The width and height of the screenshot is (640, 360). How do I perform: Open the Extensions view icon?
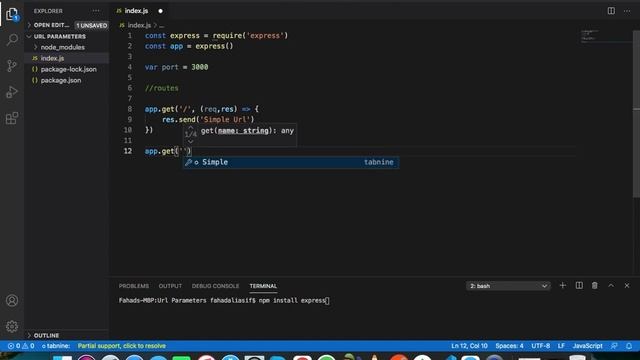(12, 118)
